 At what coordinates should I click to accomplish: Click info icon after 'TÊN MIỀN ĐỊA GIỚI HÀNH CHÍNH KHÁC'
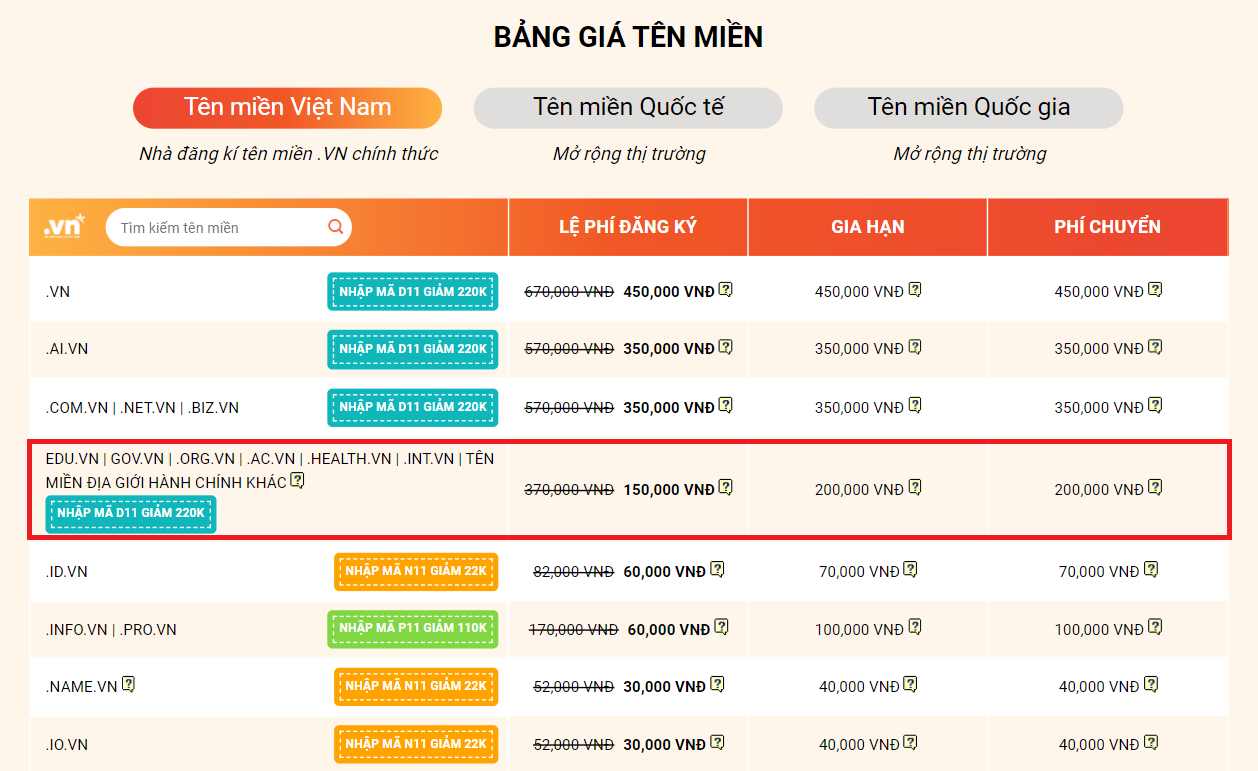point(297,481)
